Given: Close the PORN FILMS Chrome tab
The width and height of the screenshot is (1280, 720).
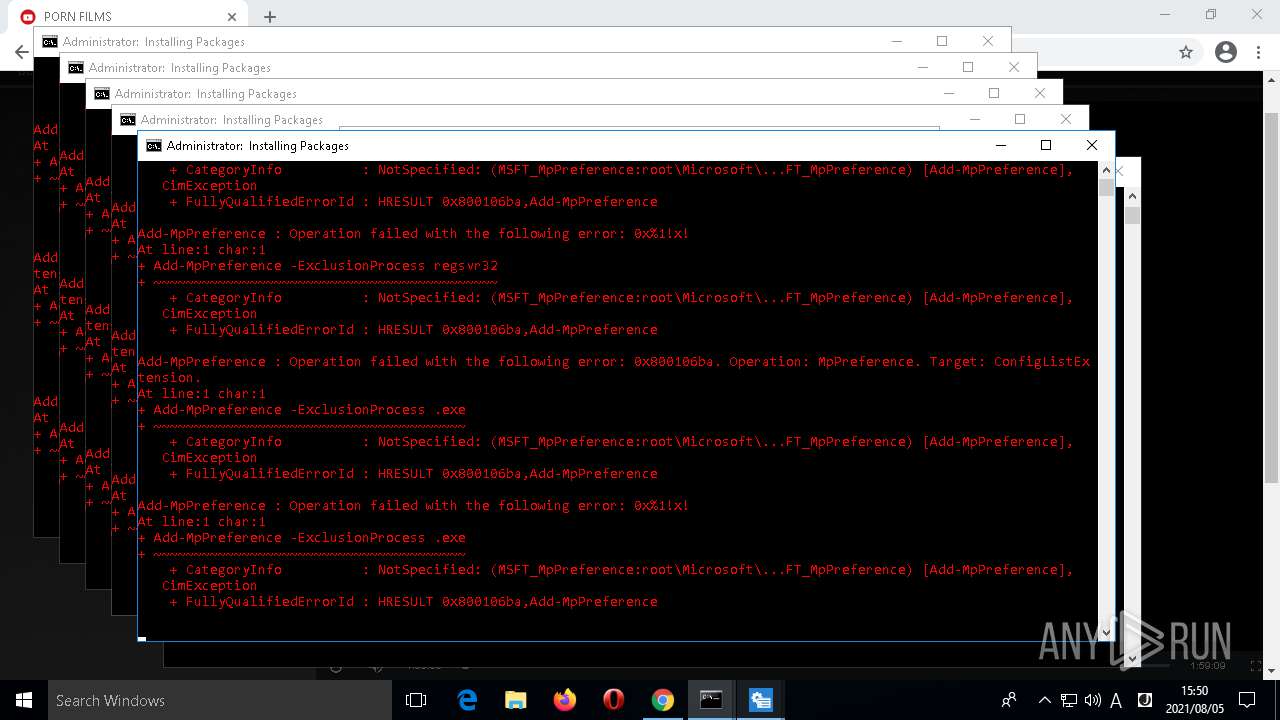Looking at the screenshot, I should [232, 16].
